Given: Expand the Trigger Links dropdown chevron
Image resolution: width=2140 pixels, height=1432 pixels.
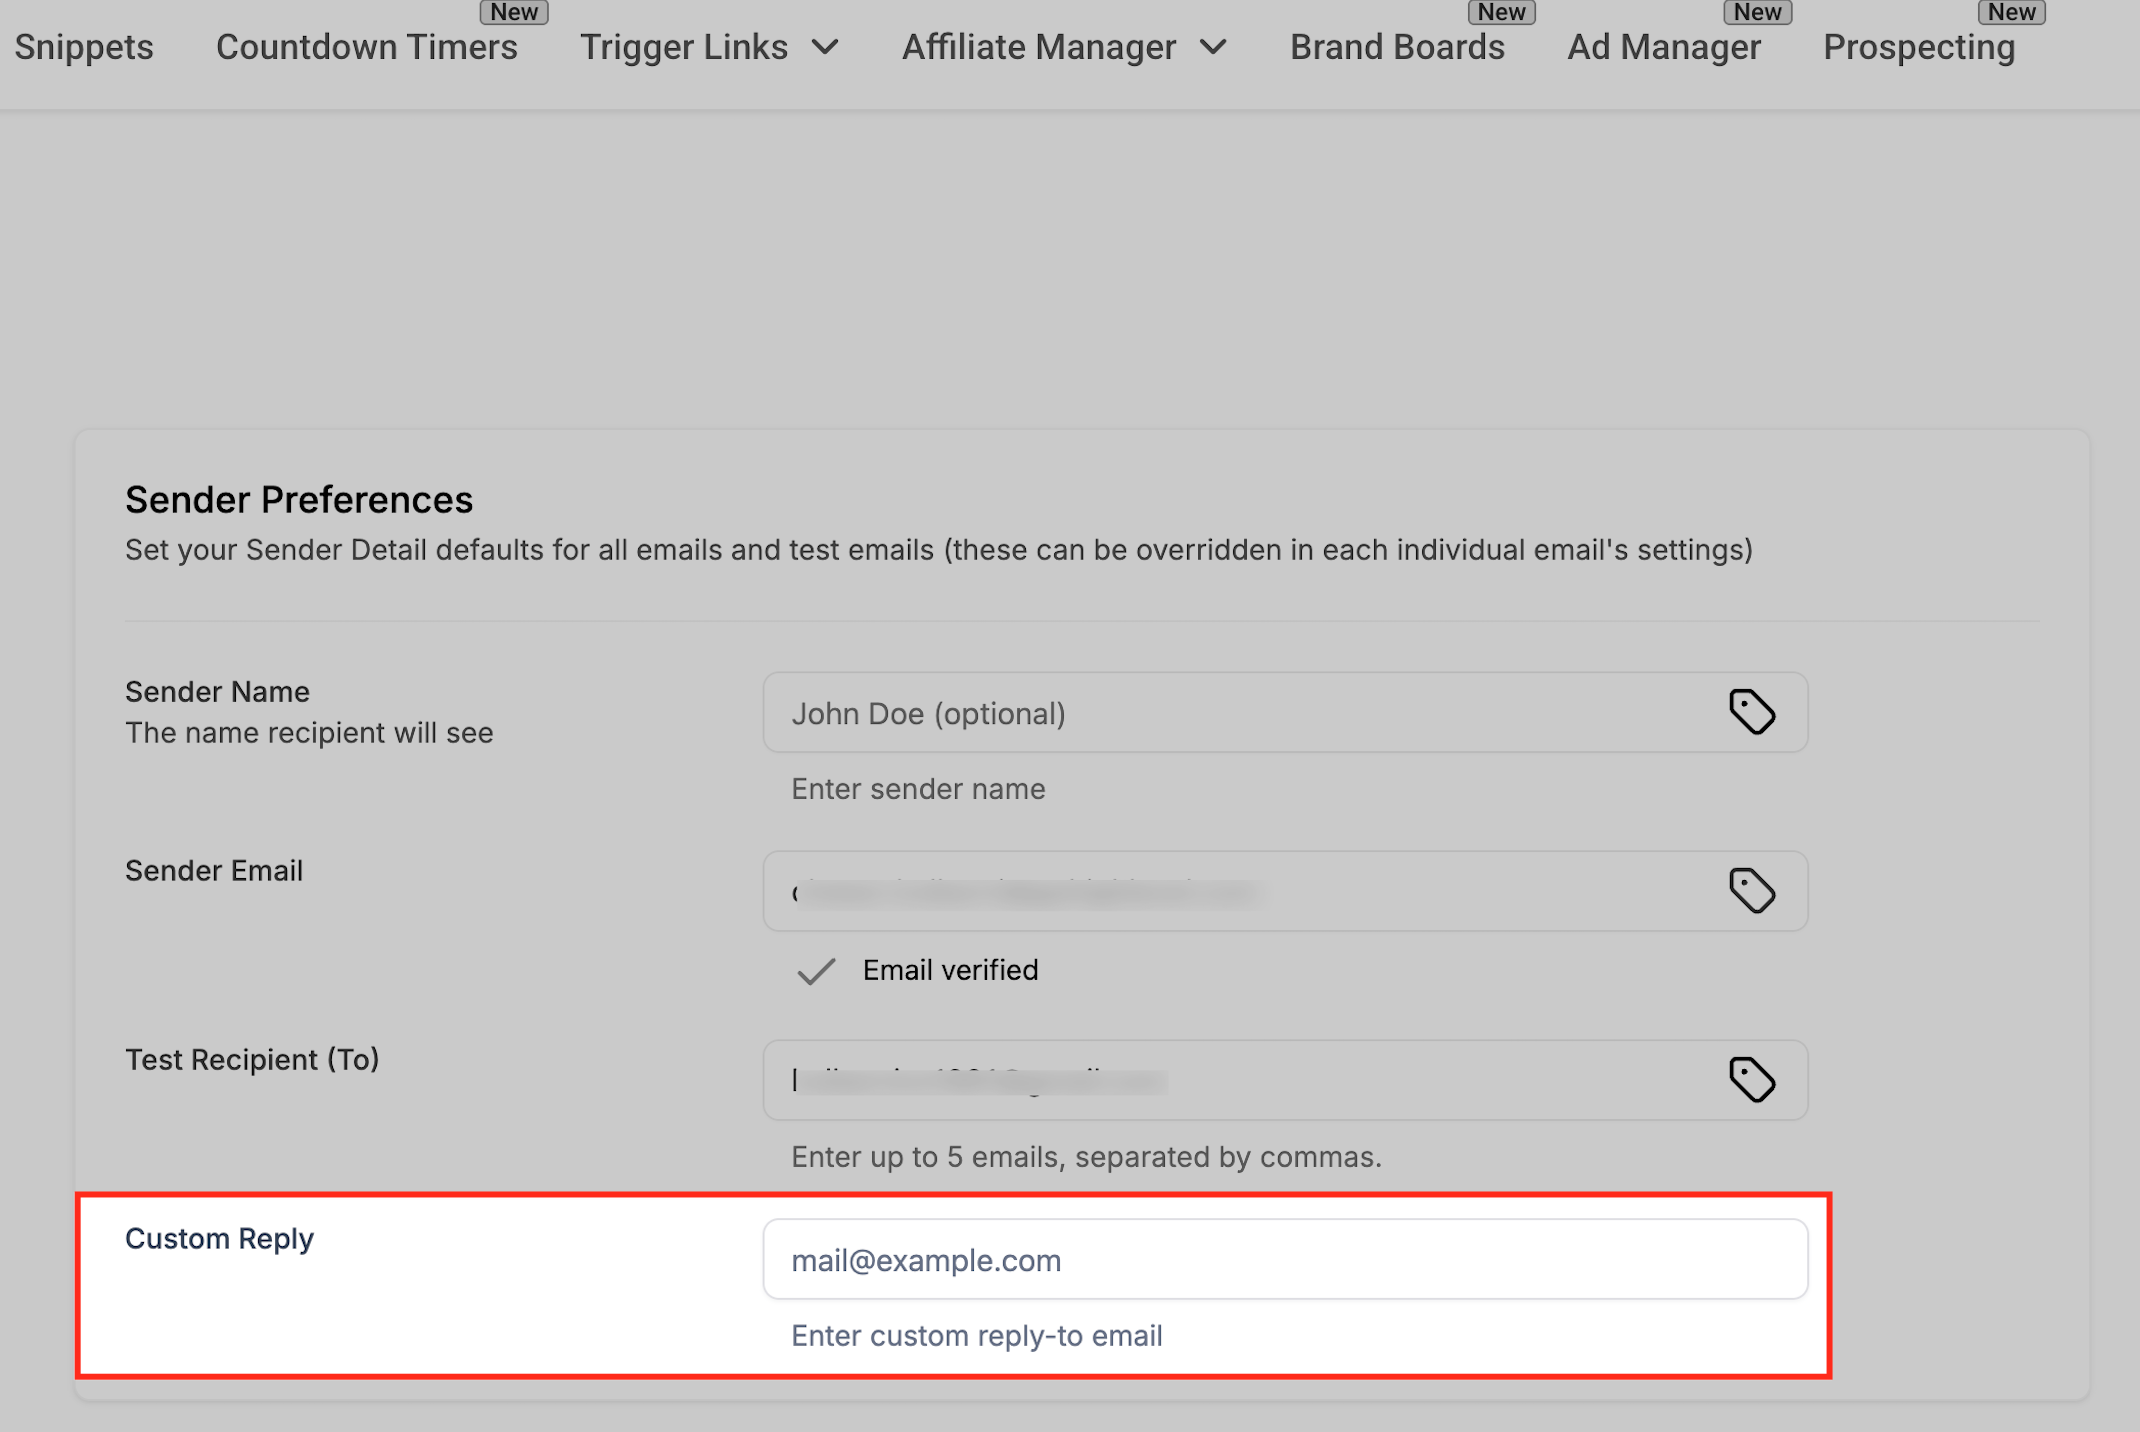Looking at the screenshot, I should (825, 47).
